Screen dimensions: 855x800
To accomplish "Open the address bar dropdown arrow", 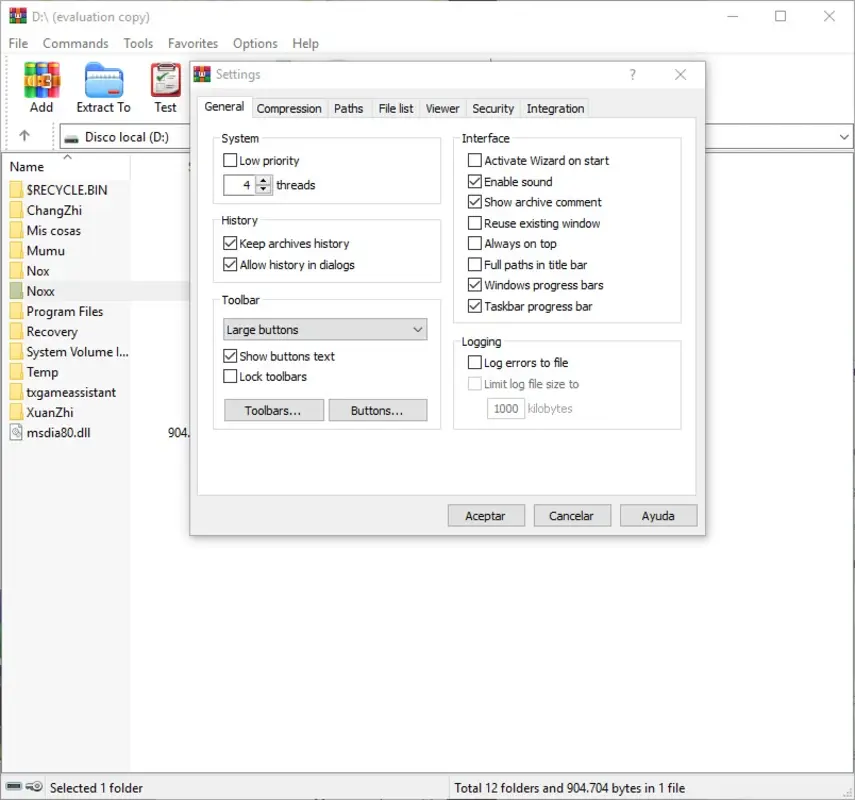I will tap(843, 136).
